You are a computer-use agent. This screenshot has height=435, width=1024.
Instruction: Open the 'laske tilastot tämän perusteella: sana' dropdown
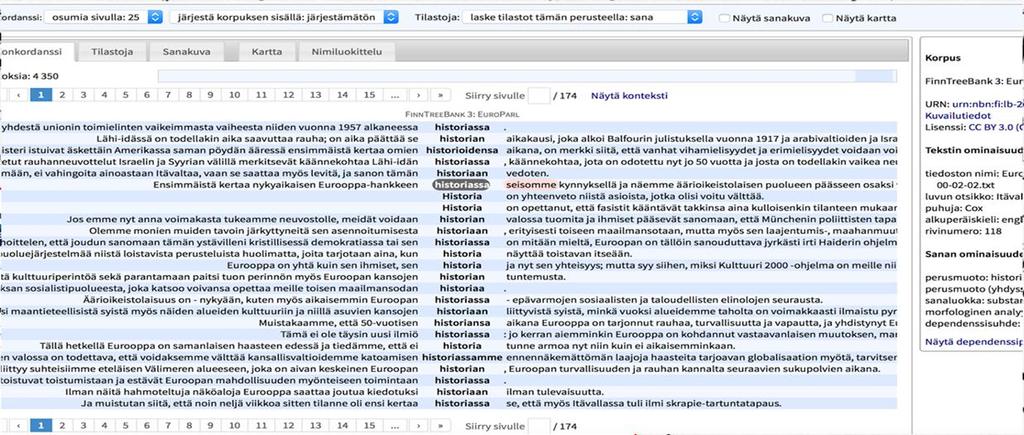coord(582,18)
